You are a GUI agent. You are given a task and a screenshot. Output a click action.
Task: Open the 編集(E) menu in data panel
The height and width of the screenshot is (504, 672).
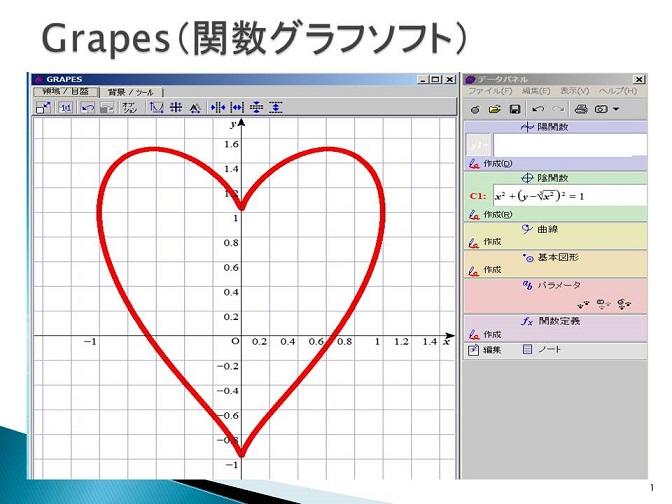click(536, 91)
